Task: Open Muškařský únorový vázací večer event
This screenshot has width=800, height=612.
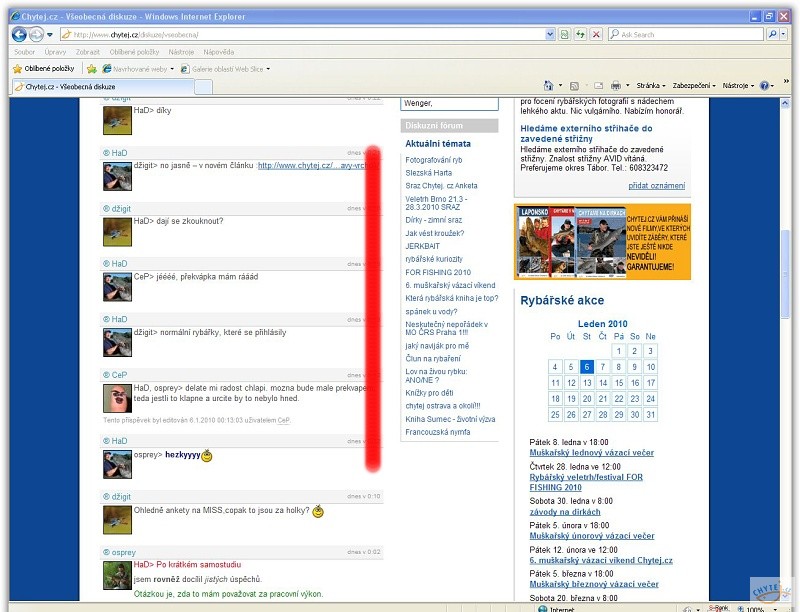Action: (592, 536)
